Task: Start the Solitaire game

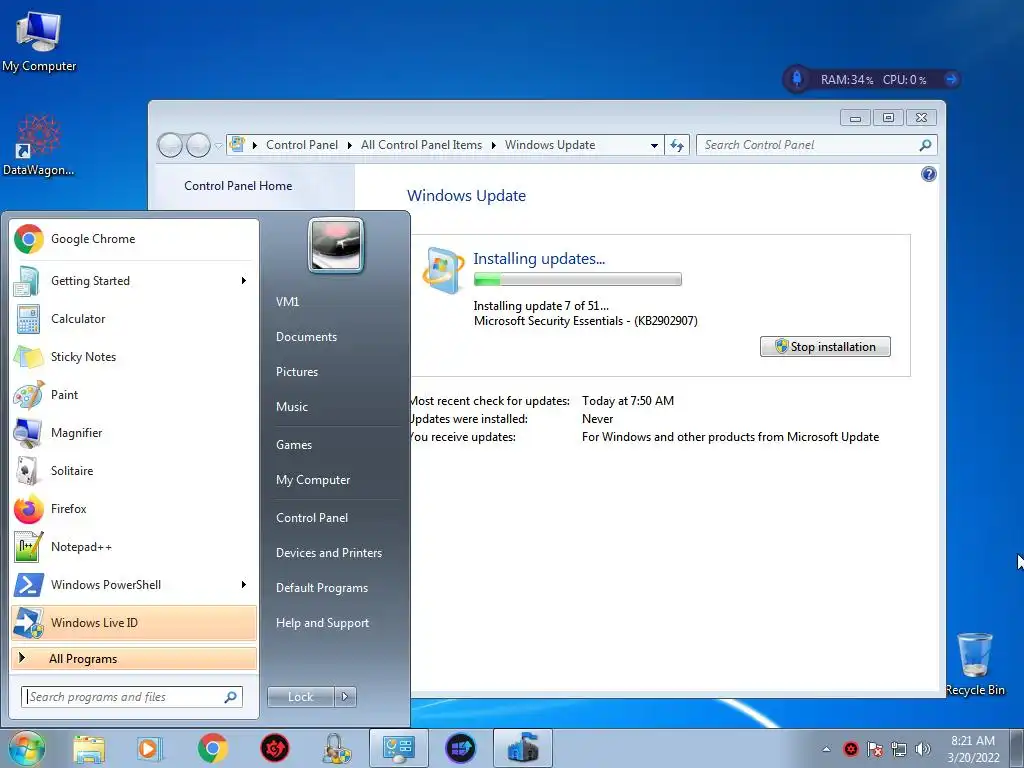Action: point(134,470)
